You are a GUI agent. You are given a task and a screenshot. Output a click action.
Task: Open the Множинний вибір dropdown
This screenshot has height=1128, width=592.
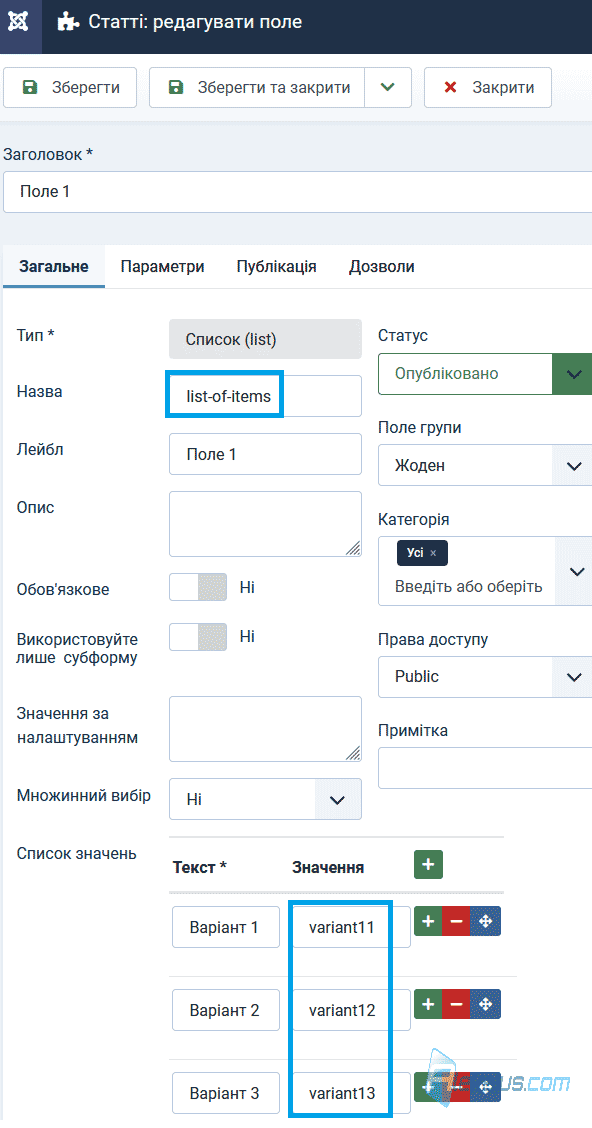(x=265, y=799)
